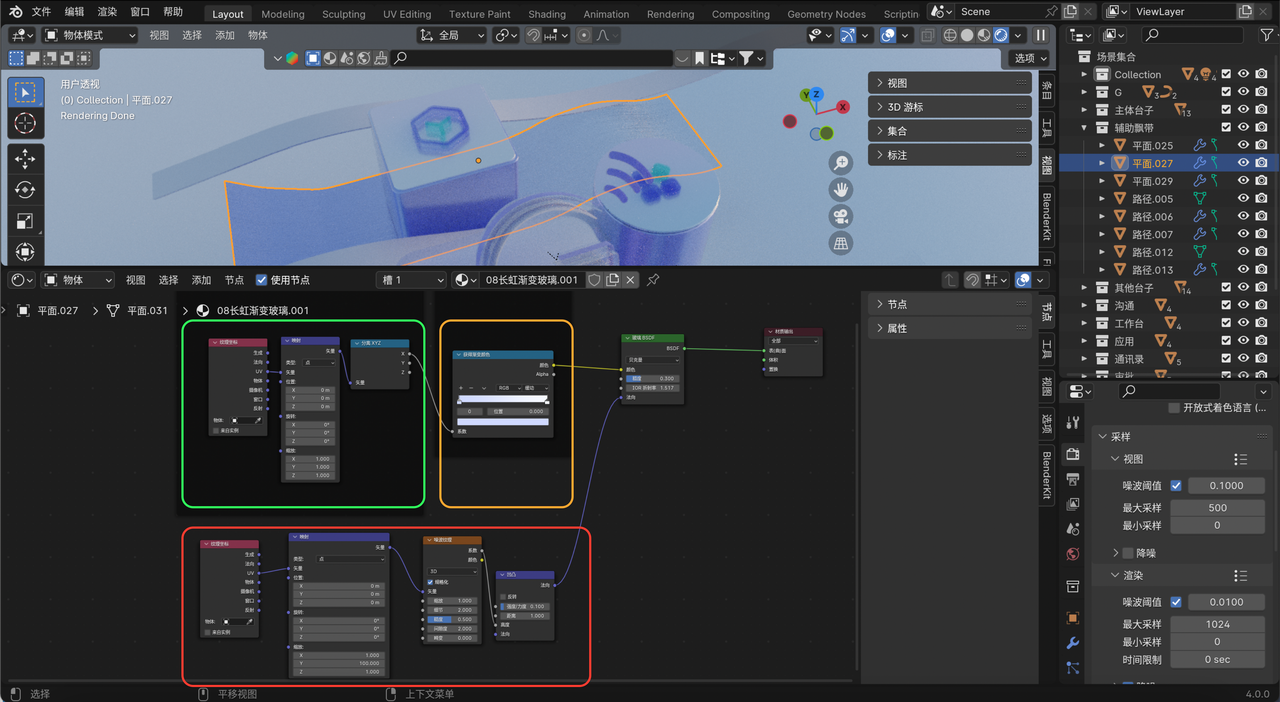The width and height of the screenshot is (1280, 702).
Task: Switch to the Shading workspace tab
Action: pyautogui.click(x=547, y=14)
